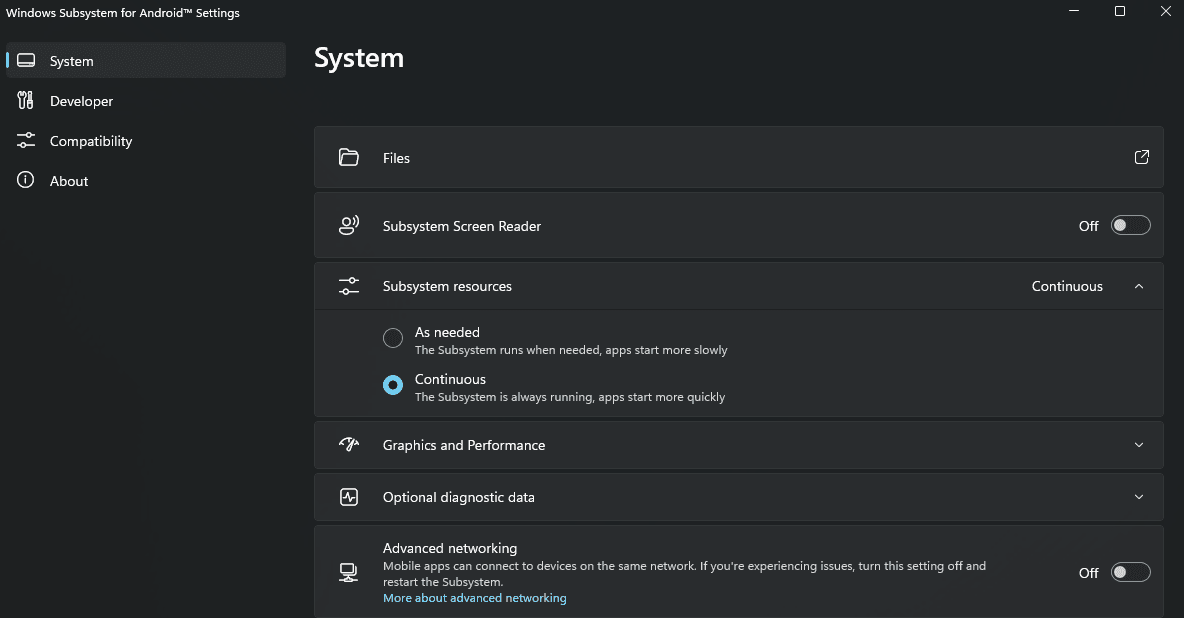Maximize the WSA Settings window
This screenshot has height=618, width=1184.
pos(1120,11)
